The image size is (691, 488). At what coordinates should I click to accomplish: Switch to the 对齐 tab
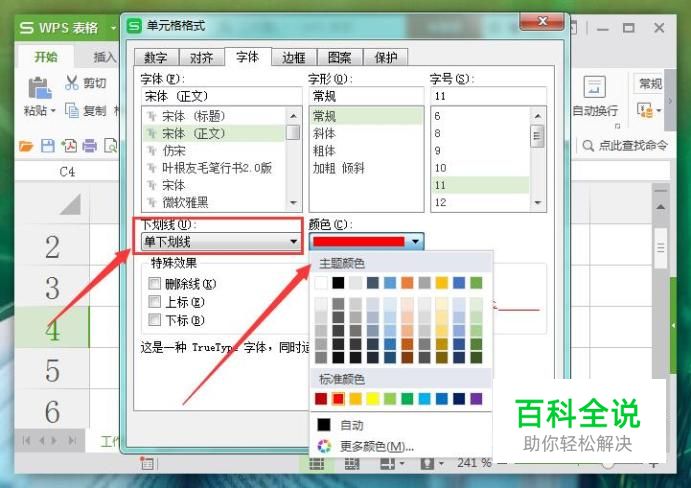tap(201, 57)
